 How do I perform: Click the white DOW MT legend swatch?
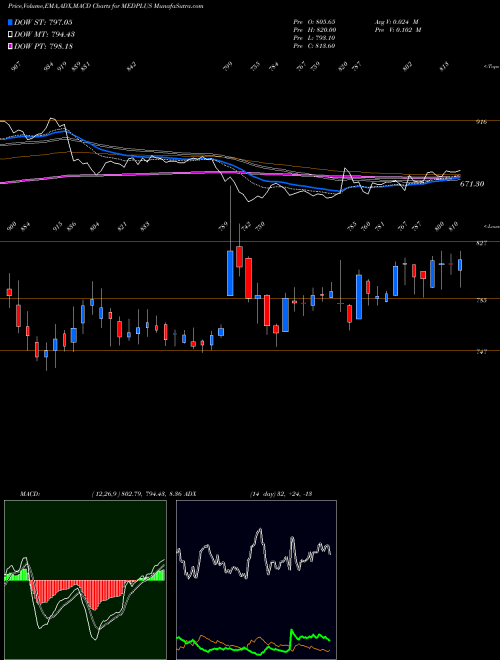click(10, 34)
